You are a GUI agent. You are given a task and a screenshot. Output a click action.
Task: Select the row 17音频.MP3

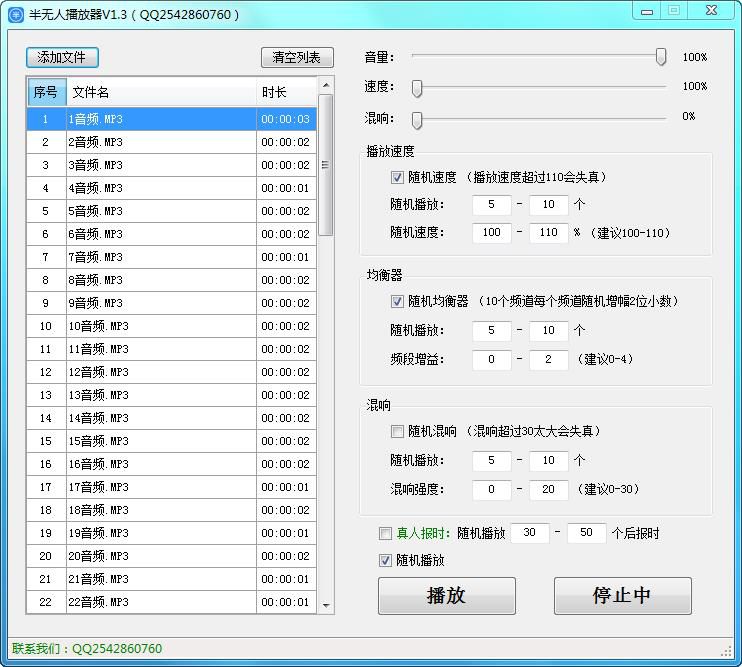coord(171,487)
